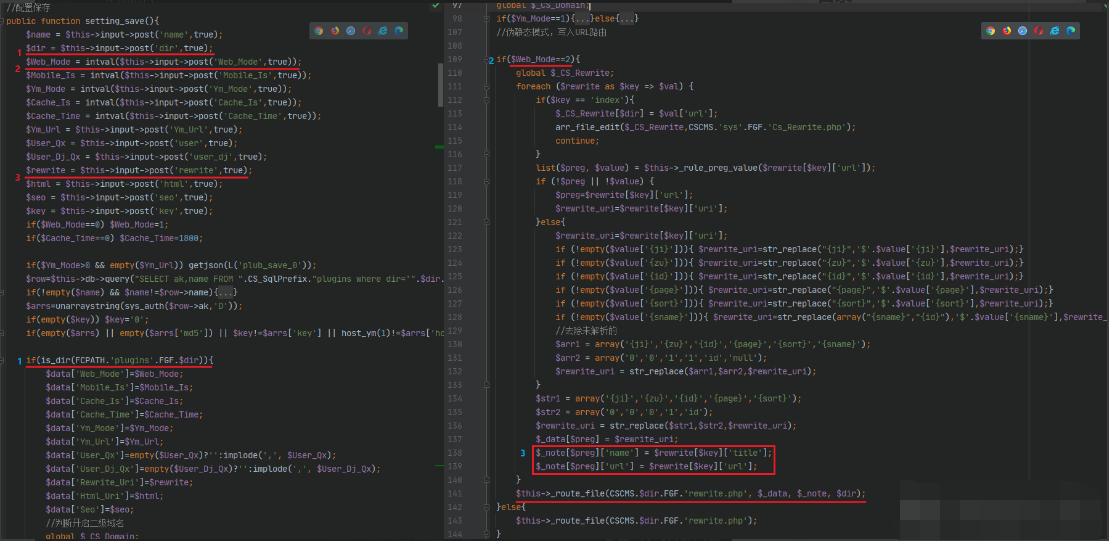Screen dimensions: 1109x541
Task: Click the 'if($Cache_Time==0) $Cache_Time=1800;' line
Action: [115, 238]
